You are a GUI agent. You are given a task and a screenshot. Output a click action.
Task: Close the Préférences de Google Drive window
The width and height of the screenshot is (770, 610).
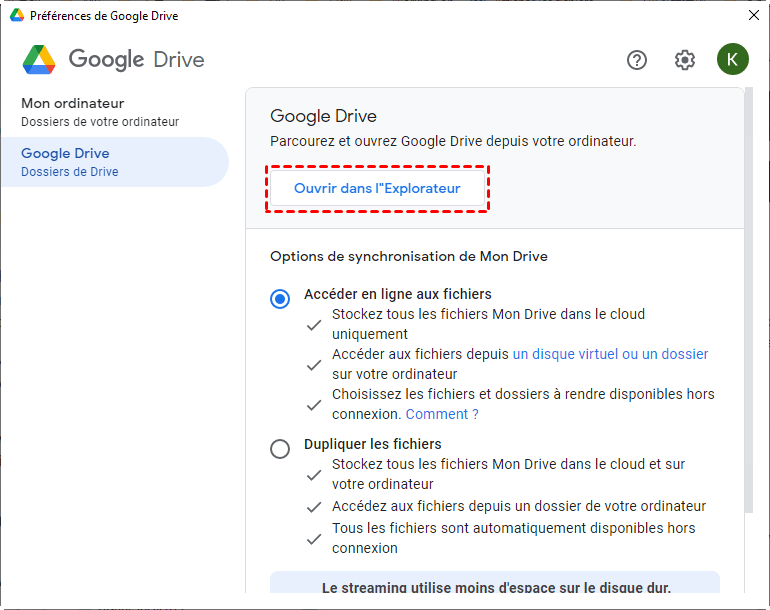754,16
